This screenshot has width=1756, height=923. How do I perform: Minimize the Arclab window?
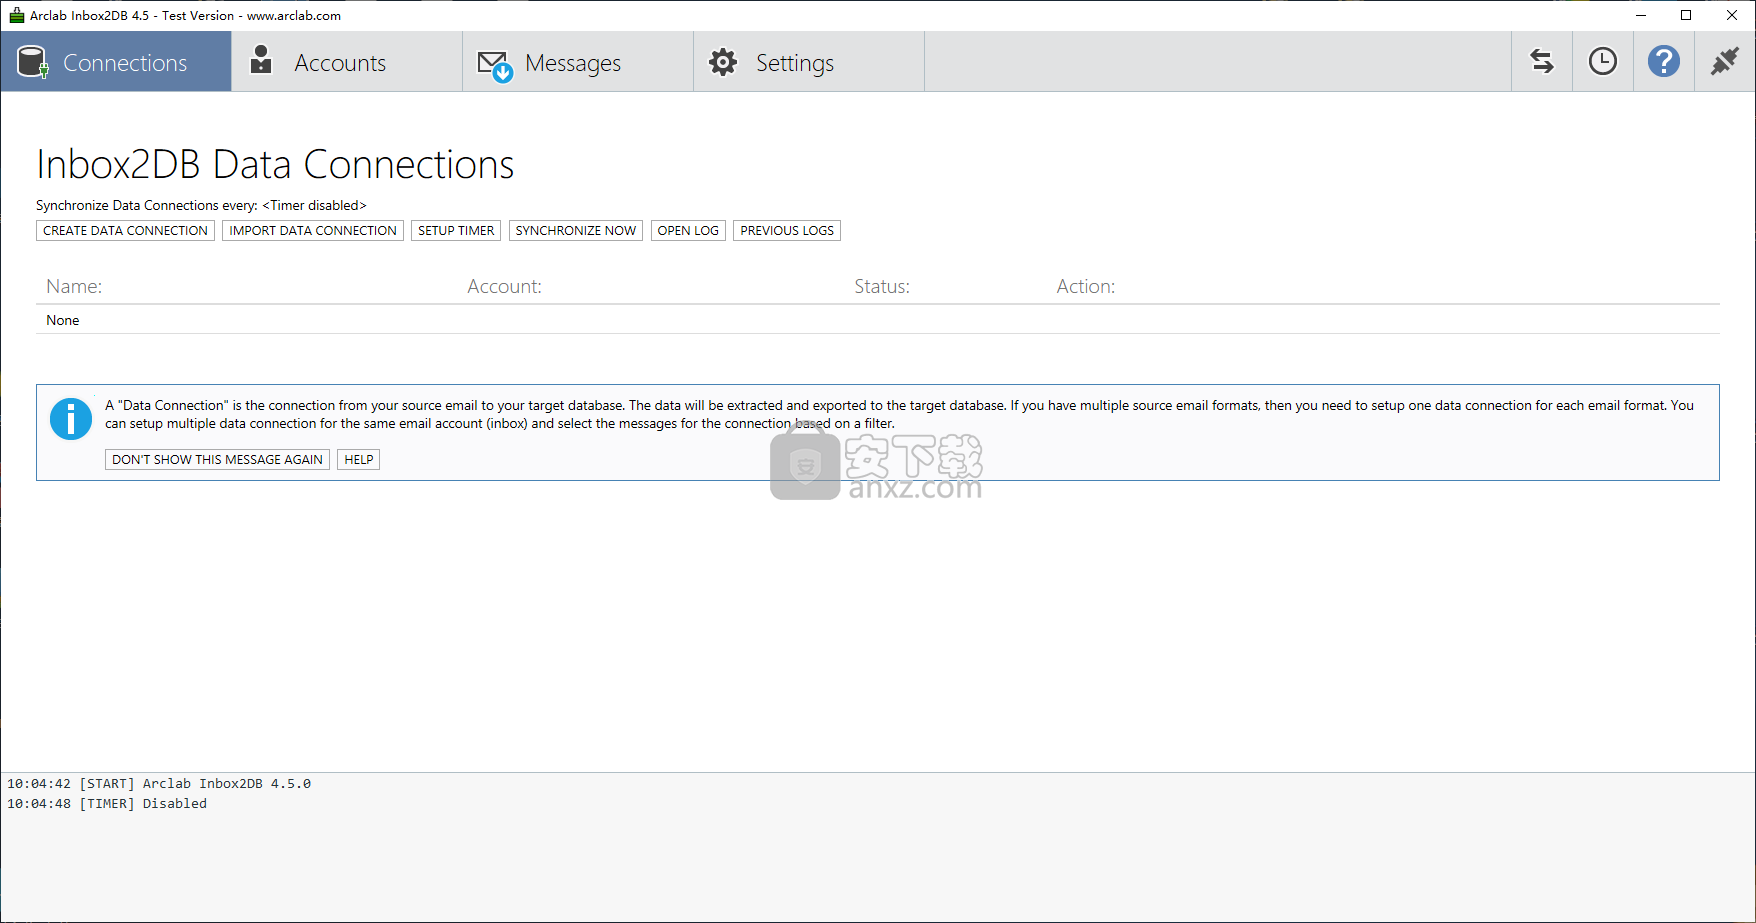[x=1640, y=15]
